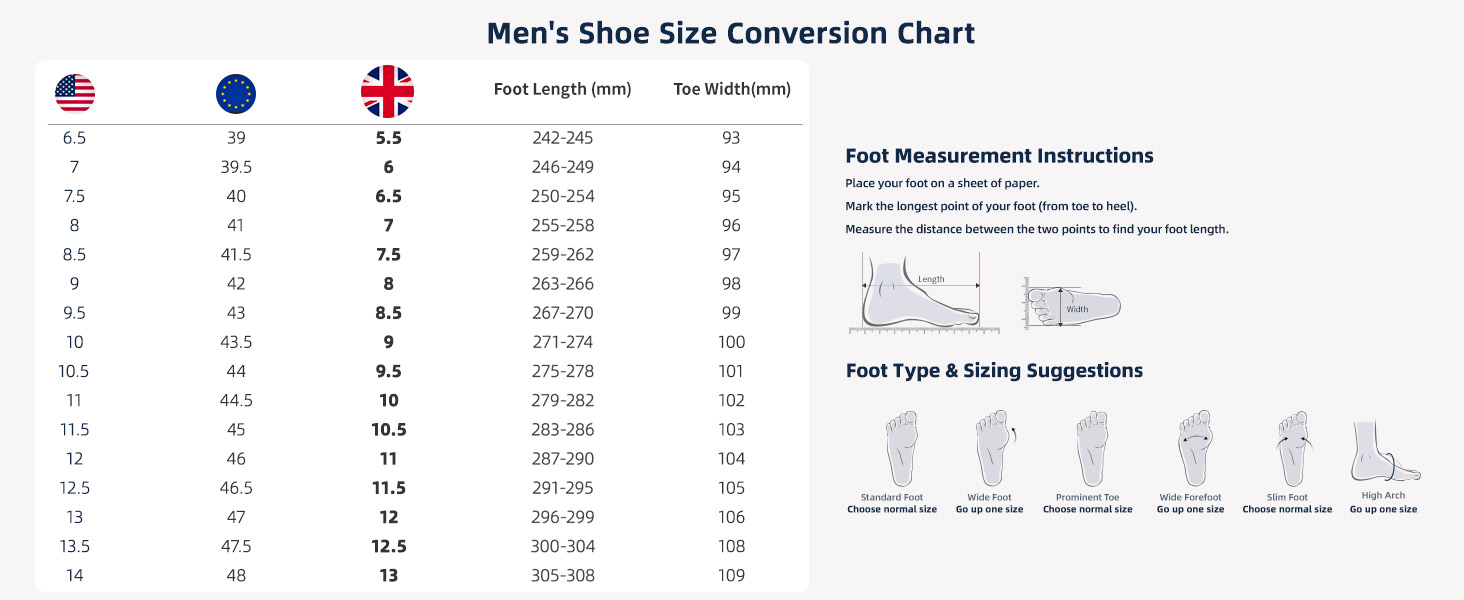Click the United Kingdom flag icon

pos(387,92)
